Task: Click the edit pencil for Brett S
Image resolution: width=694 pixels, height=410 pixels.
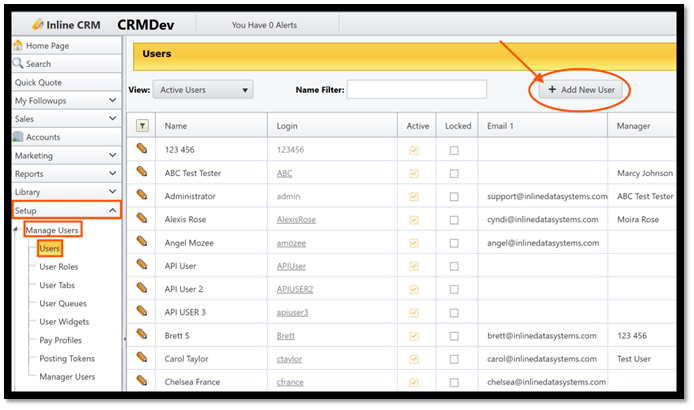Action: (x=142, y=334)
